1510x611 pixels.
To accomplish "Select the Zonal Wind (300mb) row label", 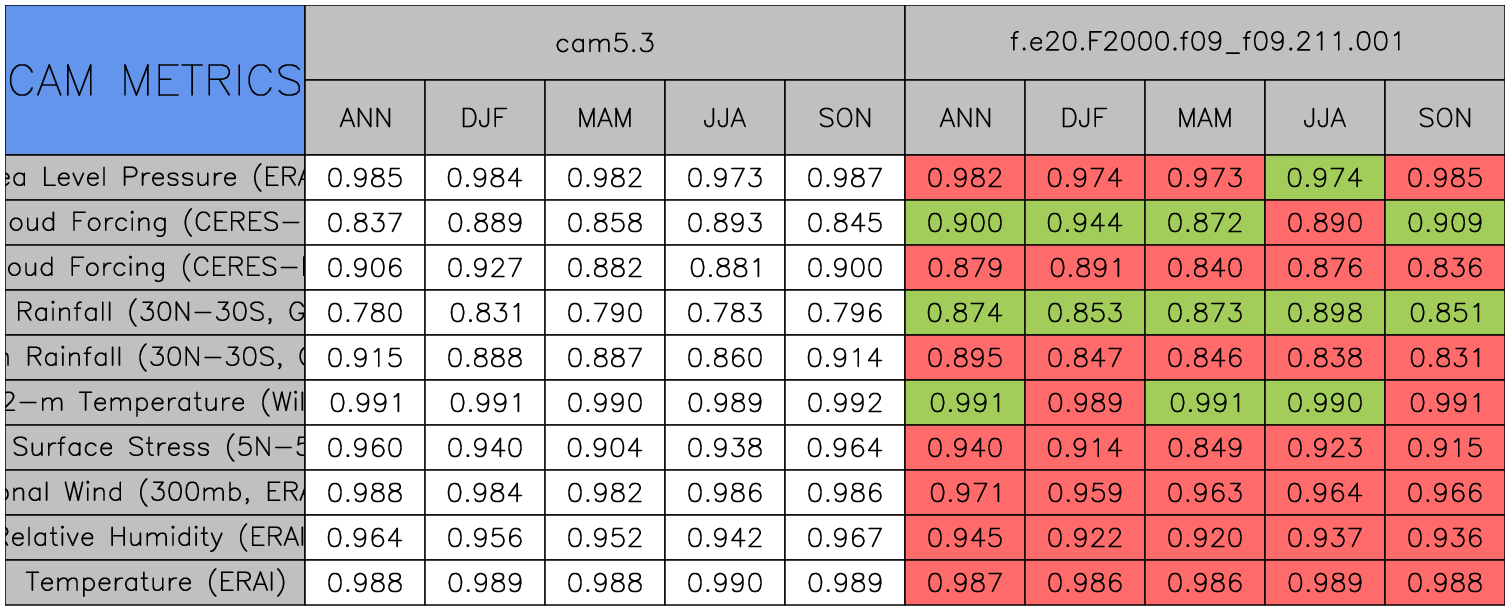I will (155, 493).
